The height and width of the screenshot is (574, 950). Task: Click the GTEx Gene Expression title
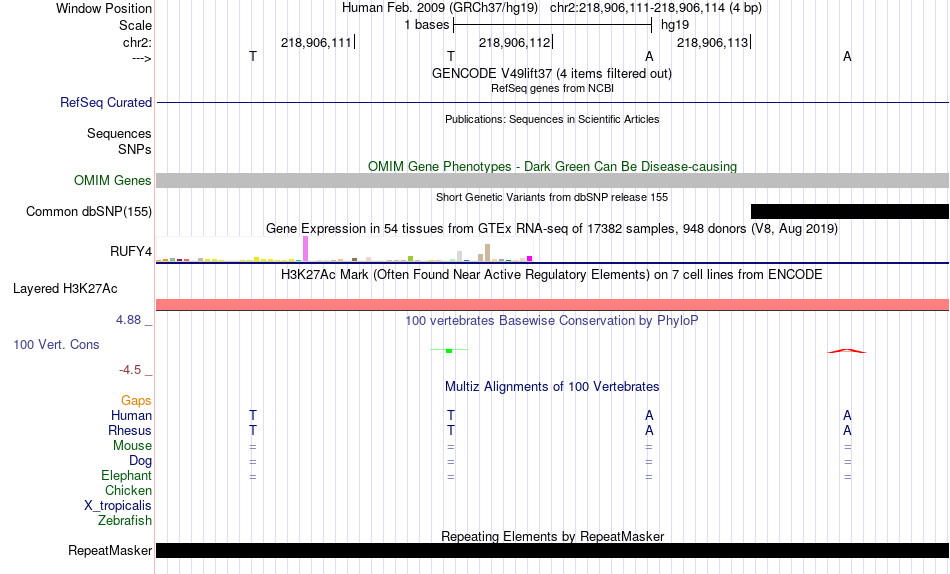(x=552, y=229)
